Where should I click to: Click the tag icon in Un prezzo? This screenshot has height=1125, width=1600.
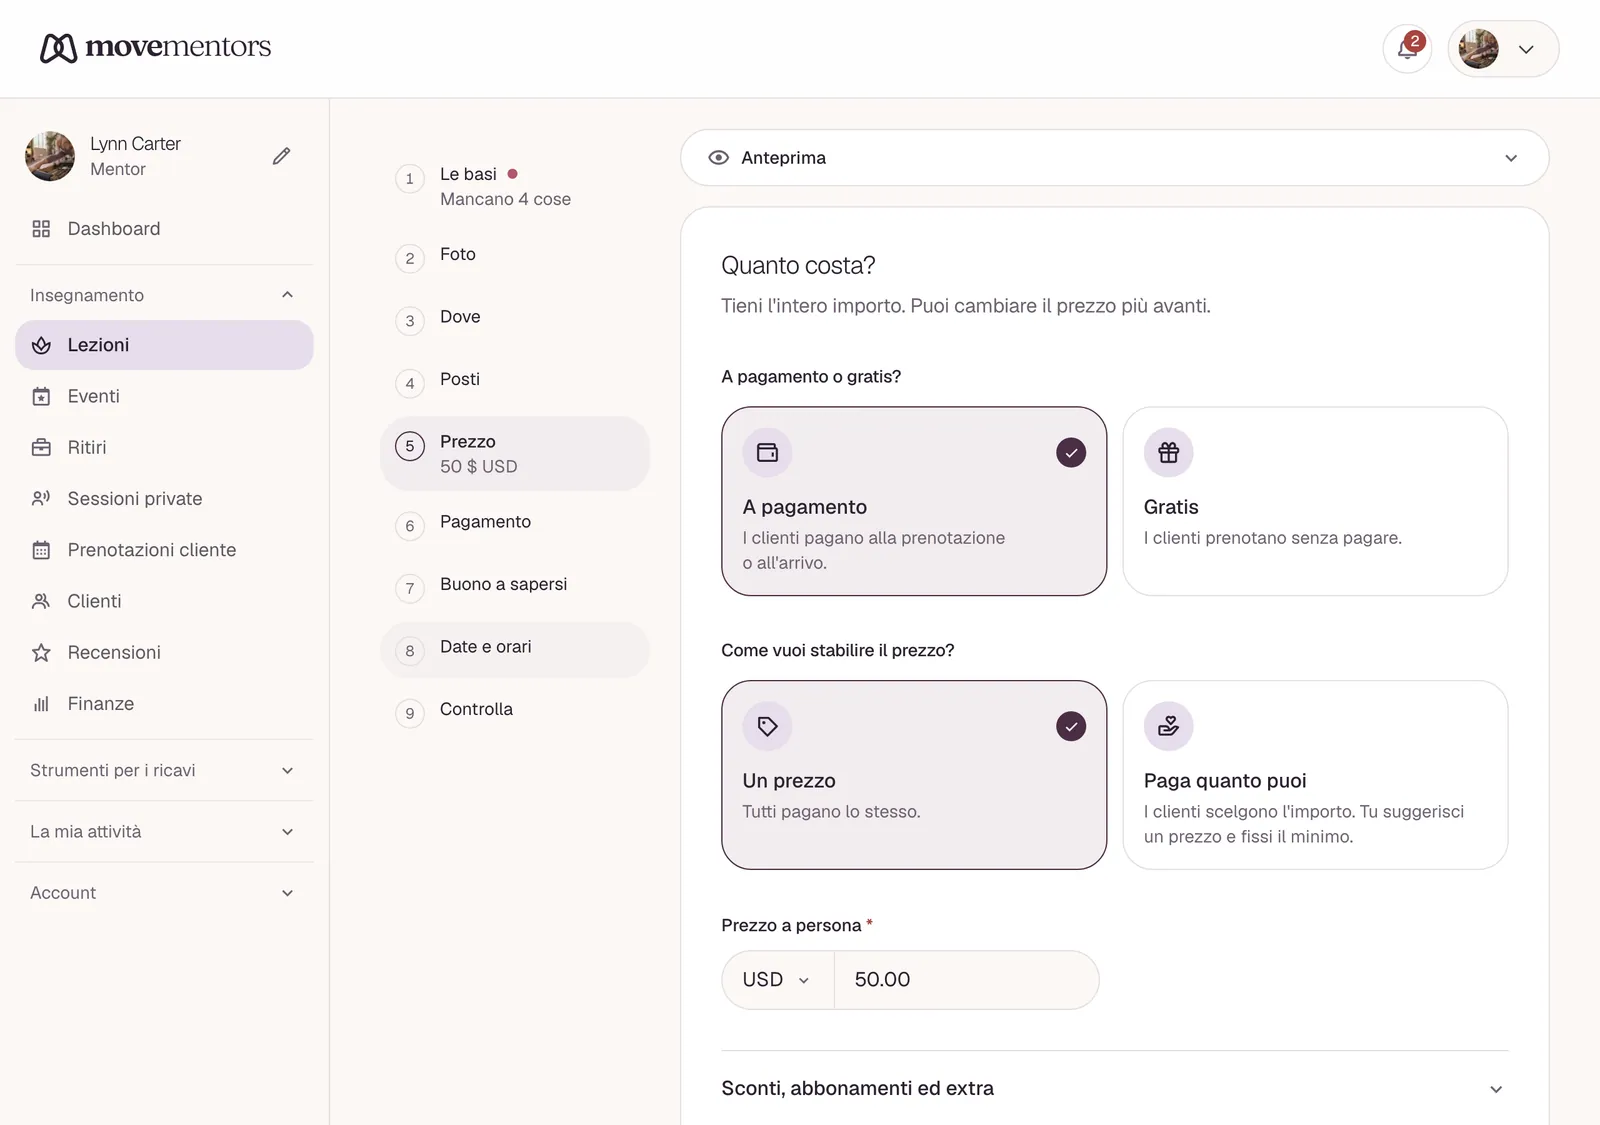767,727
